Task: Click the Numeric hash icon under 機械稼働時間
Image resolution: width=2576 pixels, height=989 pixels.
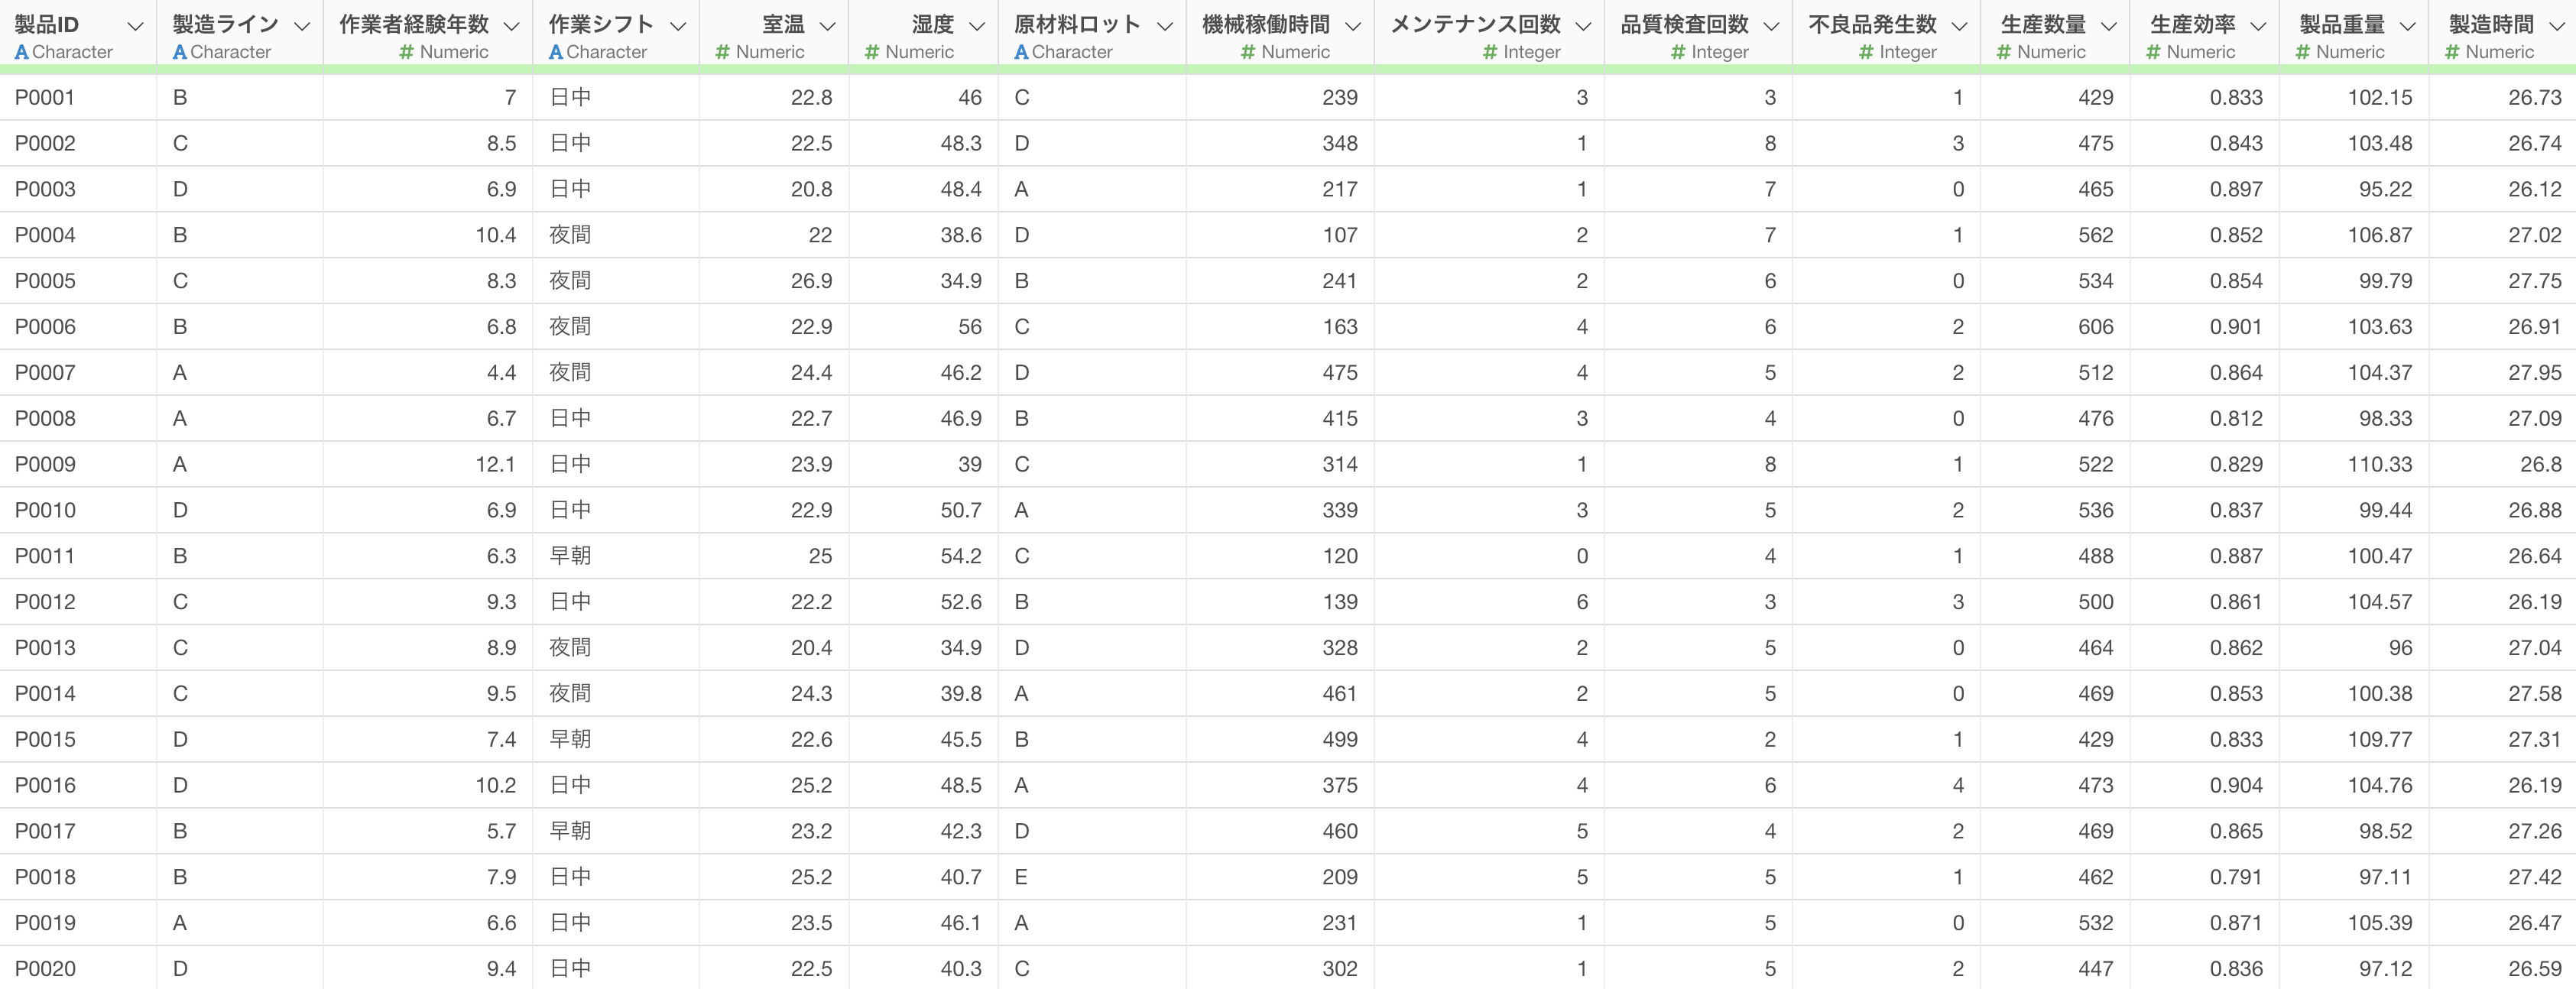Action: (x=1248, y=52)
